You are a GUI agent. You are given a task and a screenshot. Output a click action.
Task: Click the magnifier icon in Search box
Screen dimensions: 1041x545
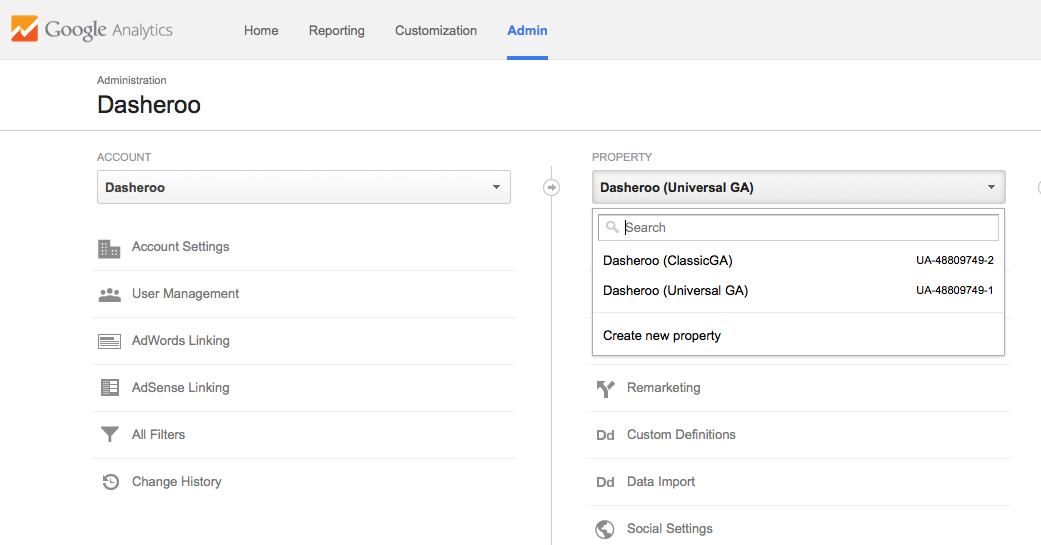[x=612, y=227]
